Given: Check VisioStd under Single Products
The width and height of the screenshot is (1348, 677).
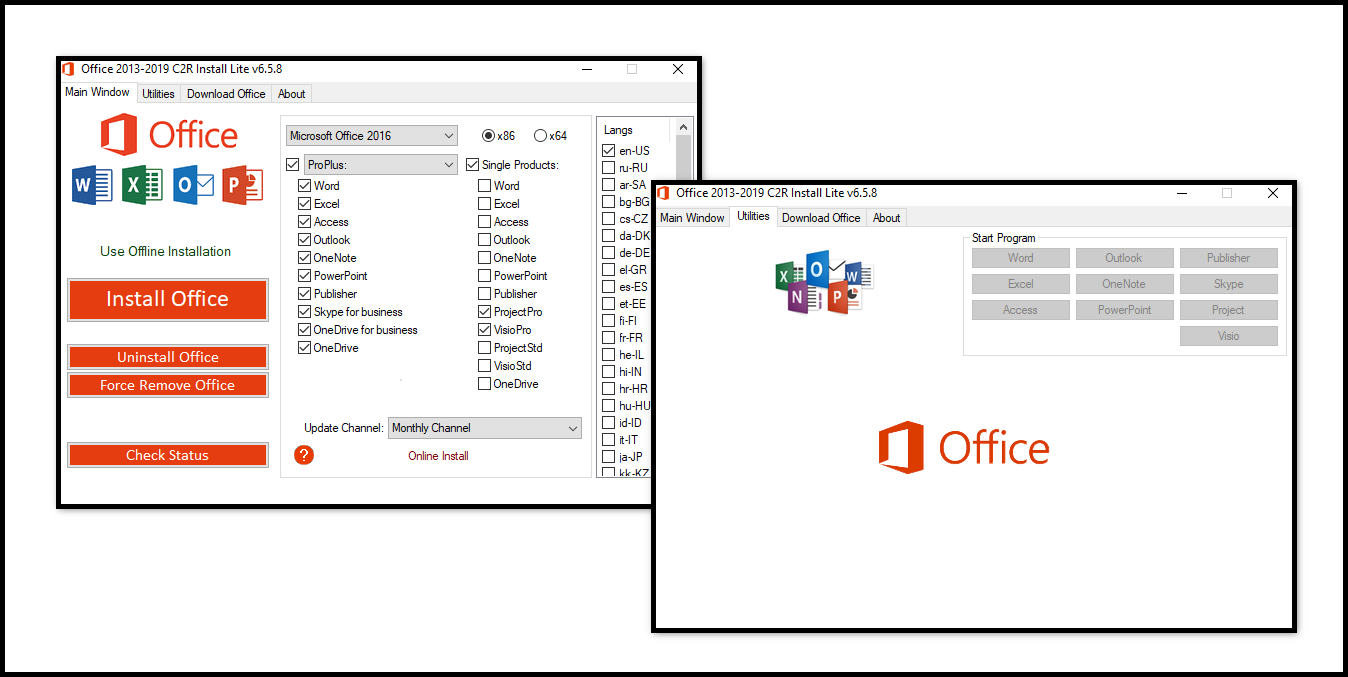Looking at the screenshot, I should 484,366.
